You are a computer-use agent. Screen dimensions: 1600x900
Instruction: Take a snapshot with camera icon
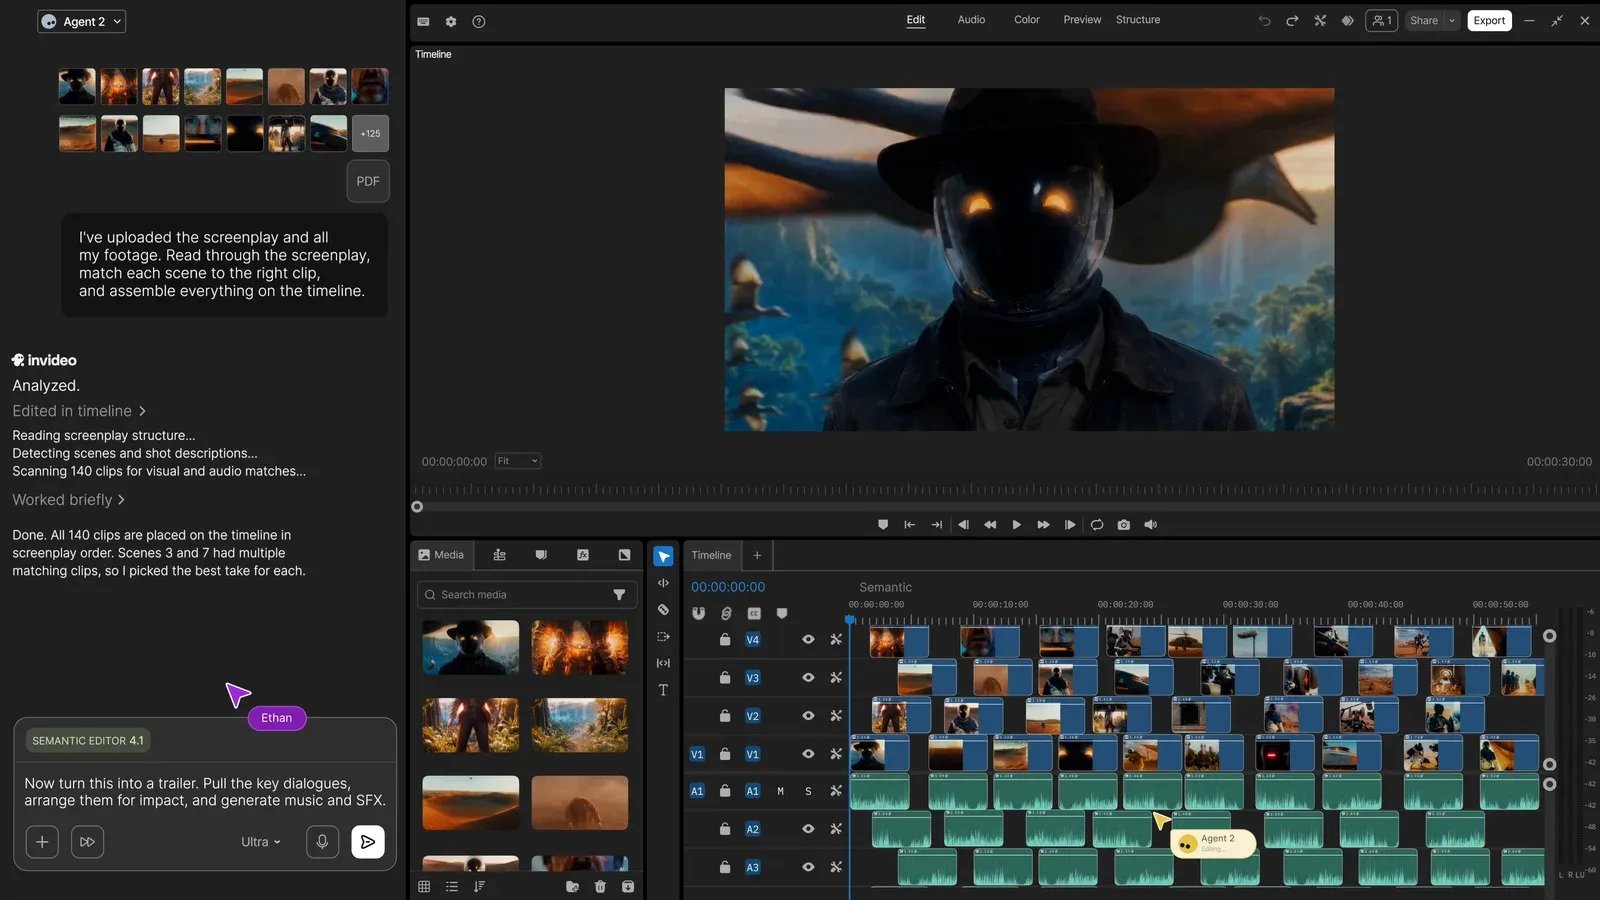(x=1124, y=524)
